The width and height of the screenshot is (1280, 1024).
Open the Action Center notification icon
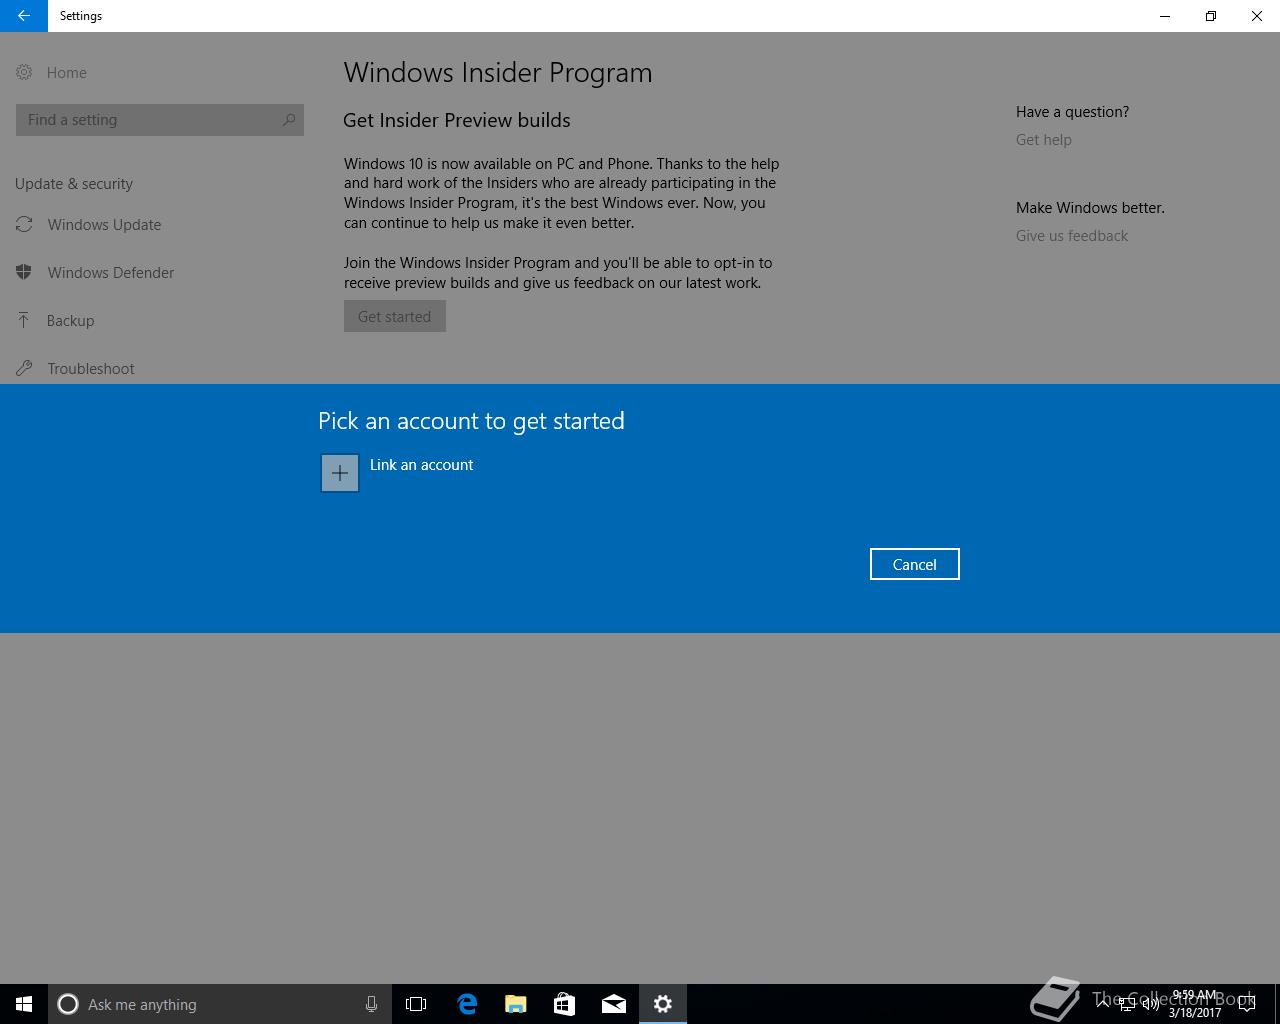tap(1247, 1004)
